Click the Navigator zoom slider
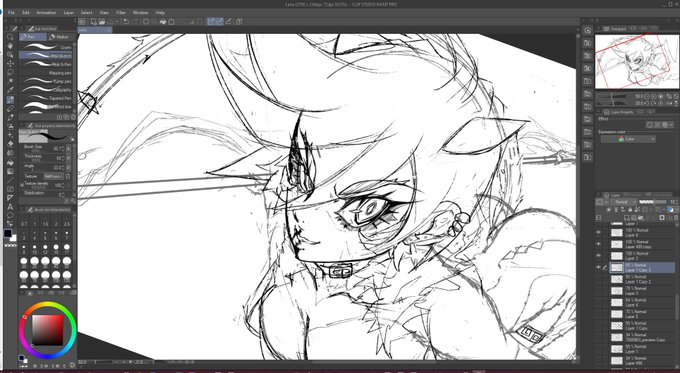680x373 pixels. pos(611,96)
